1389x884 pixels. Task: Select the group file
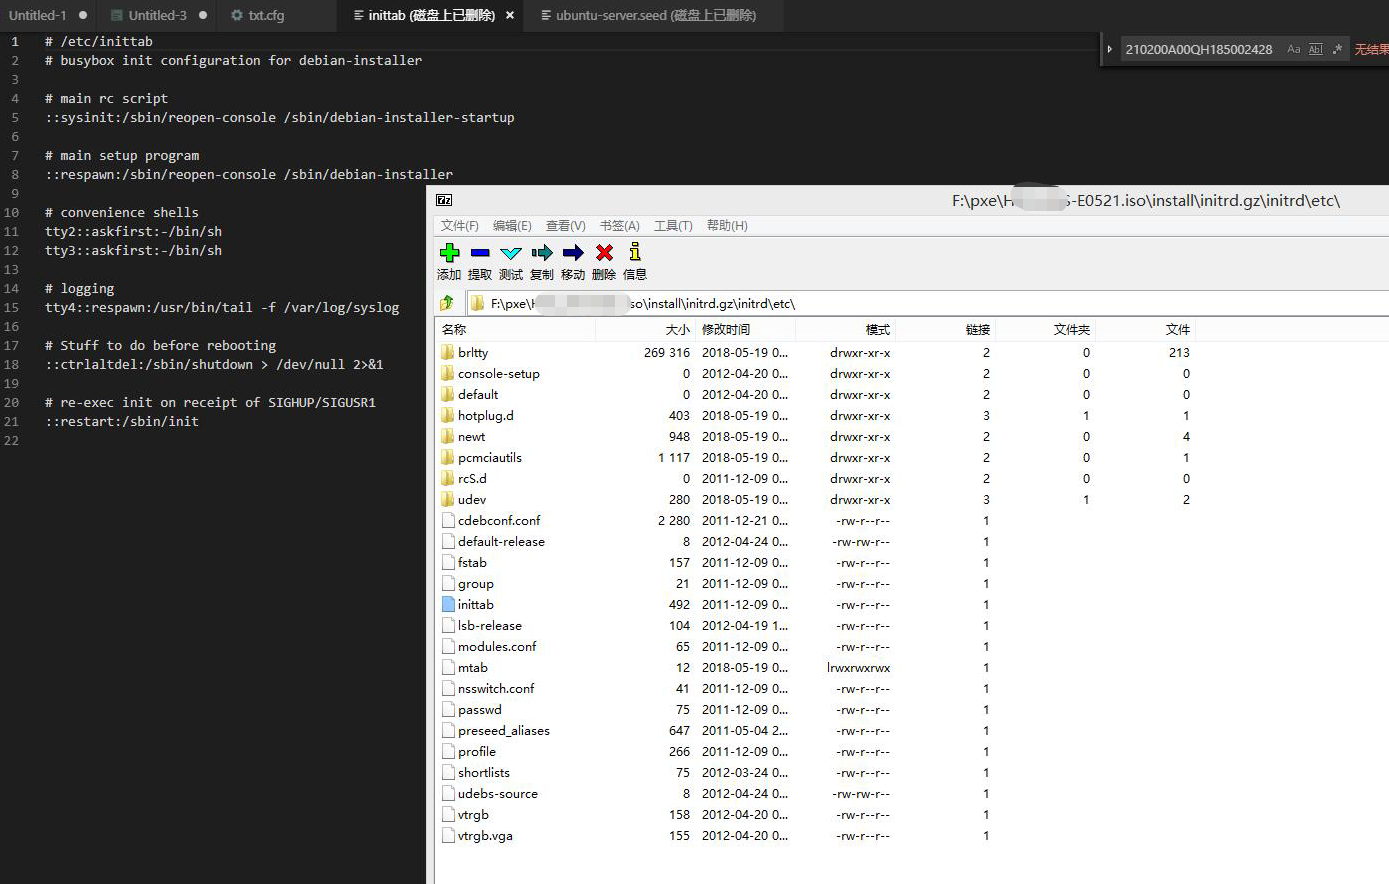coord(476,583)
